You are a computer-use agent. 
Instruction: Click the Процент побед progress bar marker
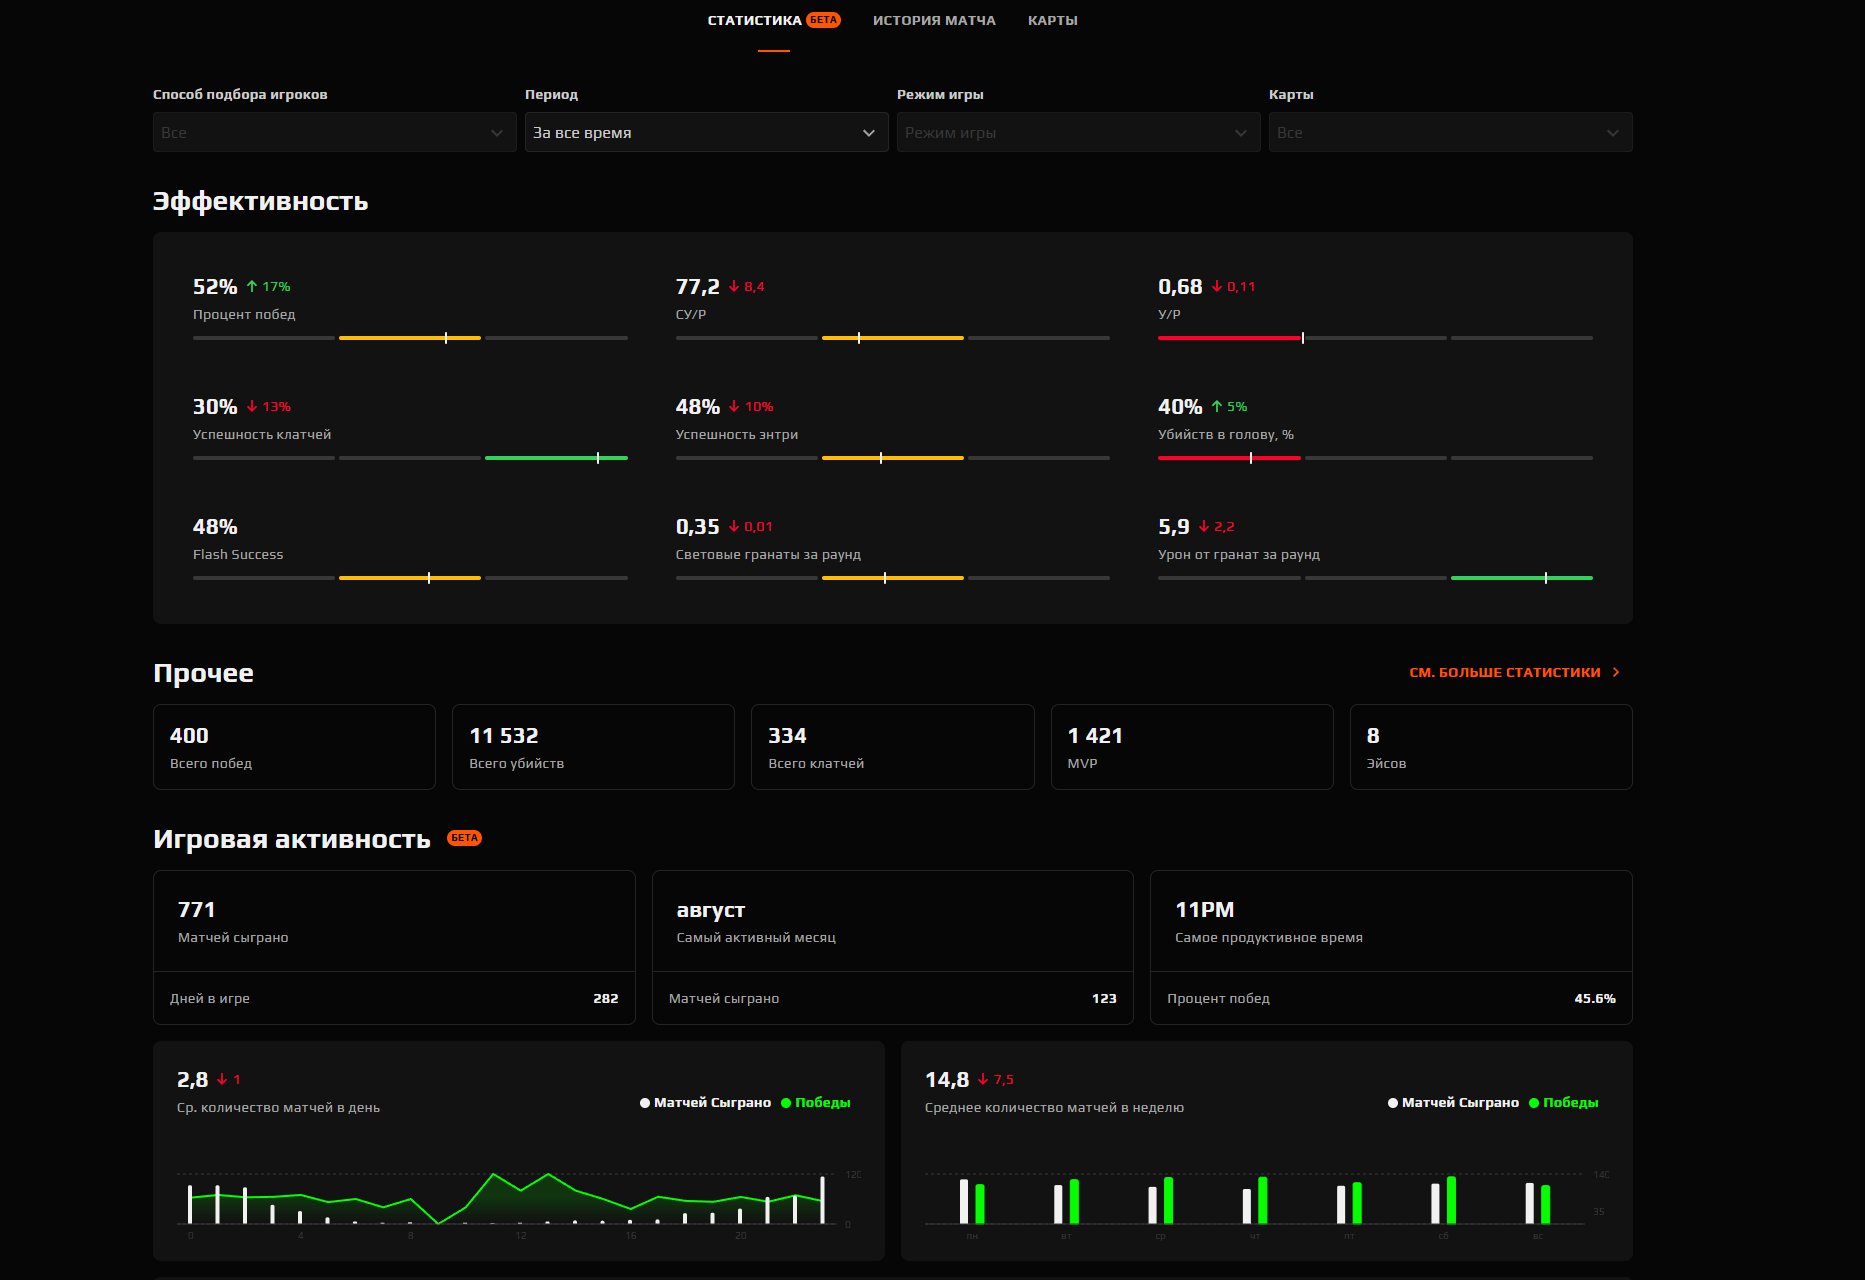[x=446, y=338]
